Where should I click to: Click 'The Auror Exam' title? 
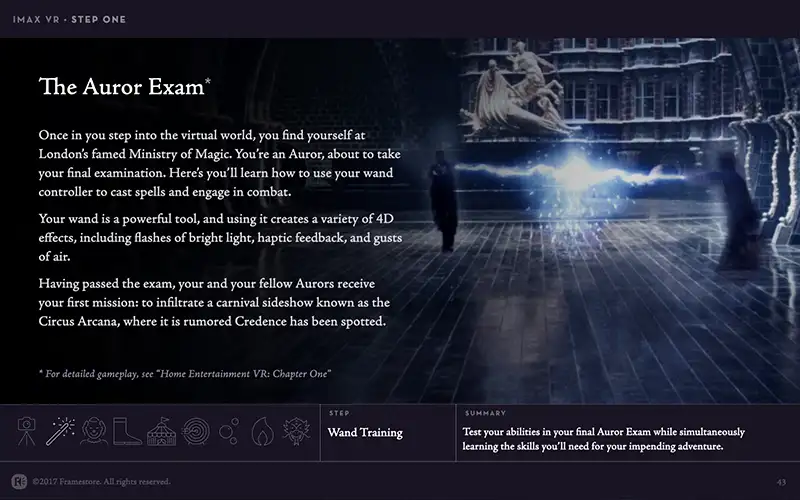point(124,87)
